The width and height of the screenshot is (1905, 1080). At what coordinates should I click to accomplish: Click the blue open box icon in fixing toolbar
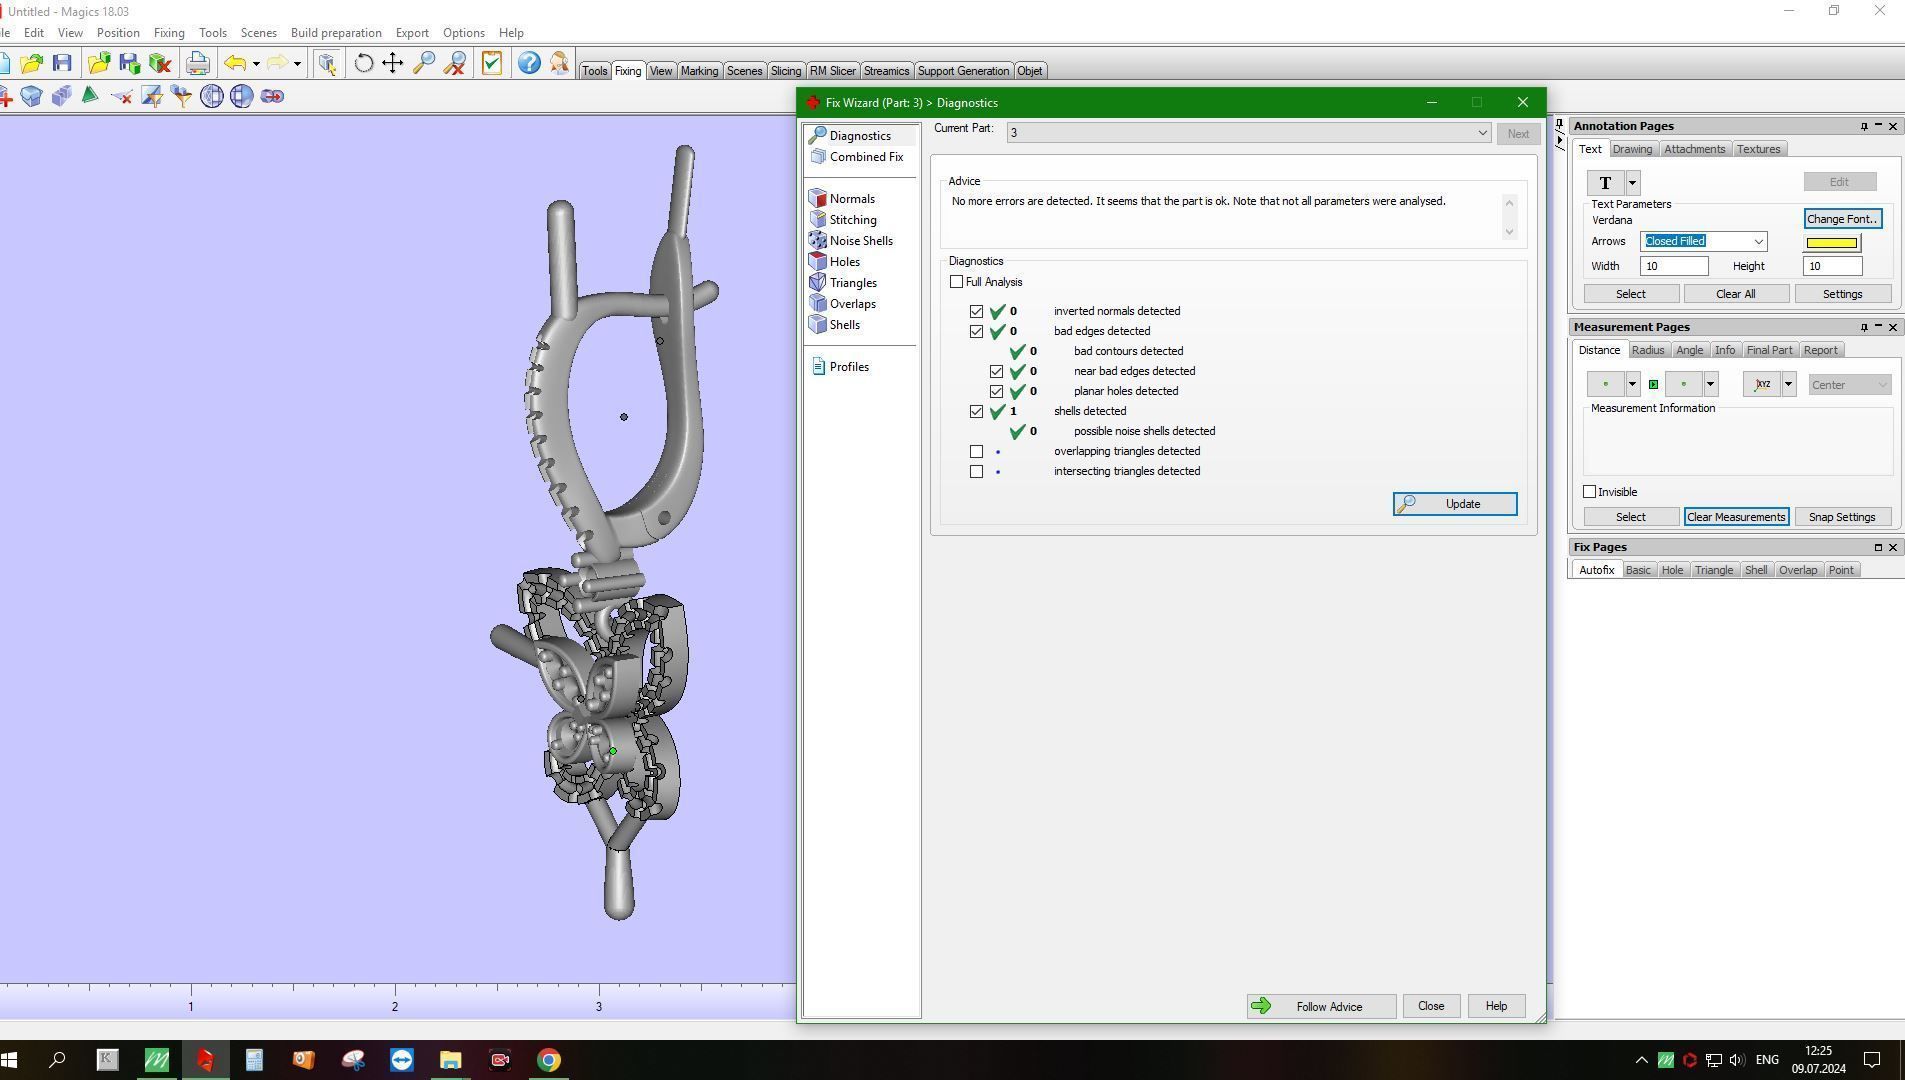pyautogui.click(x=31, y=96)
